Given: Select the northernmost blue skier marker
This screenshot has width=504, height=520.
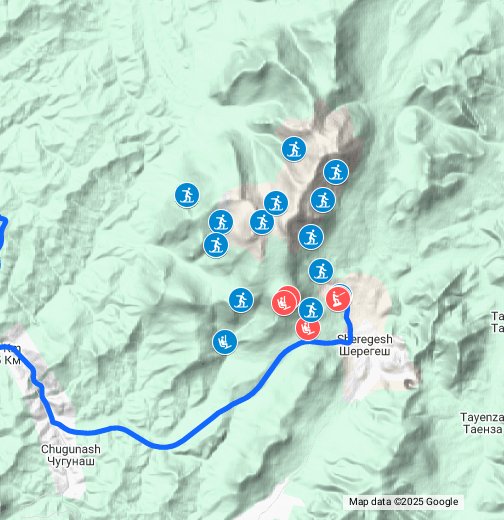Looking at the screenshot, I should [x=294, y=149].
